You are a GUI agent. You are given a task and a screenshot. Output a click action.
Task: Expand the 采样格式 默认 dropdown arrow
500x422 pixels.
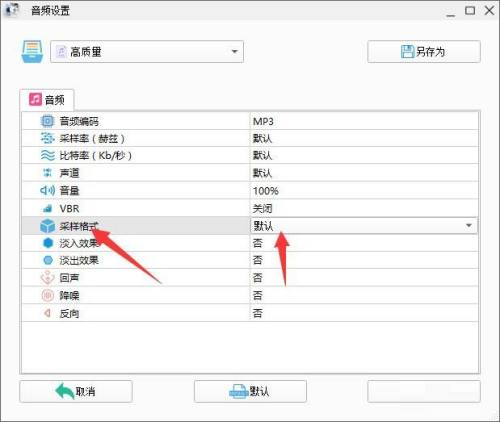coord(469,226)
